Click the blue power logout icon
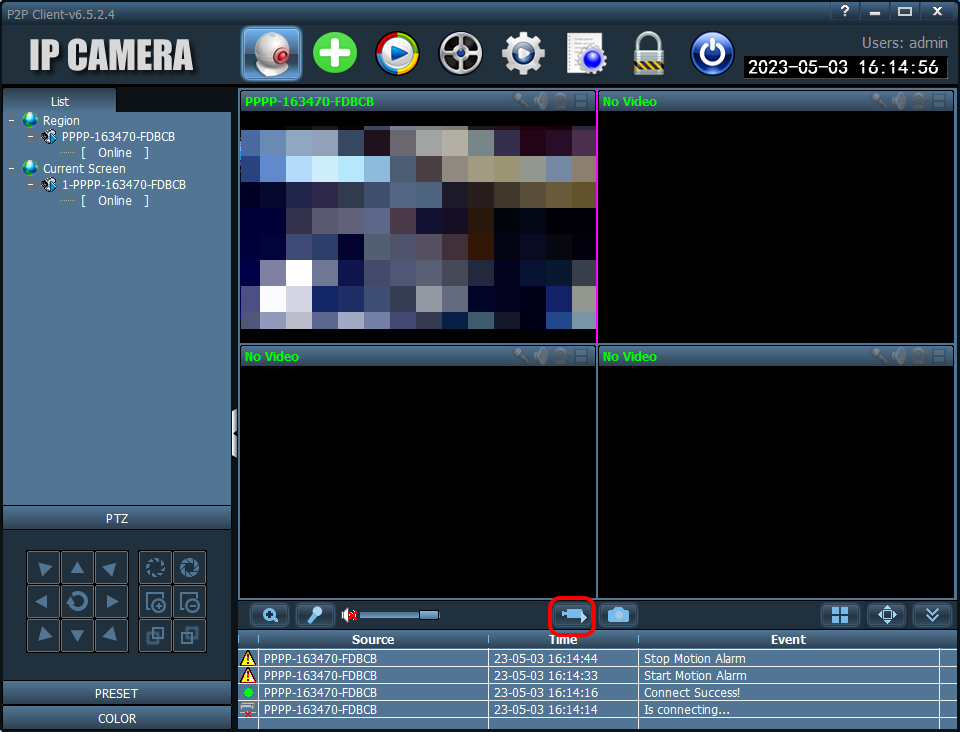 (712, 53)
